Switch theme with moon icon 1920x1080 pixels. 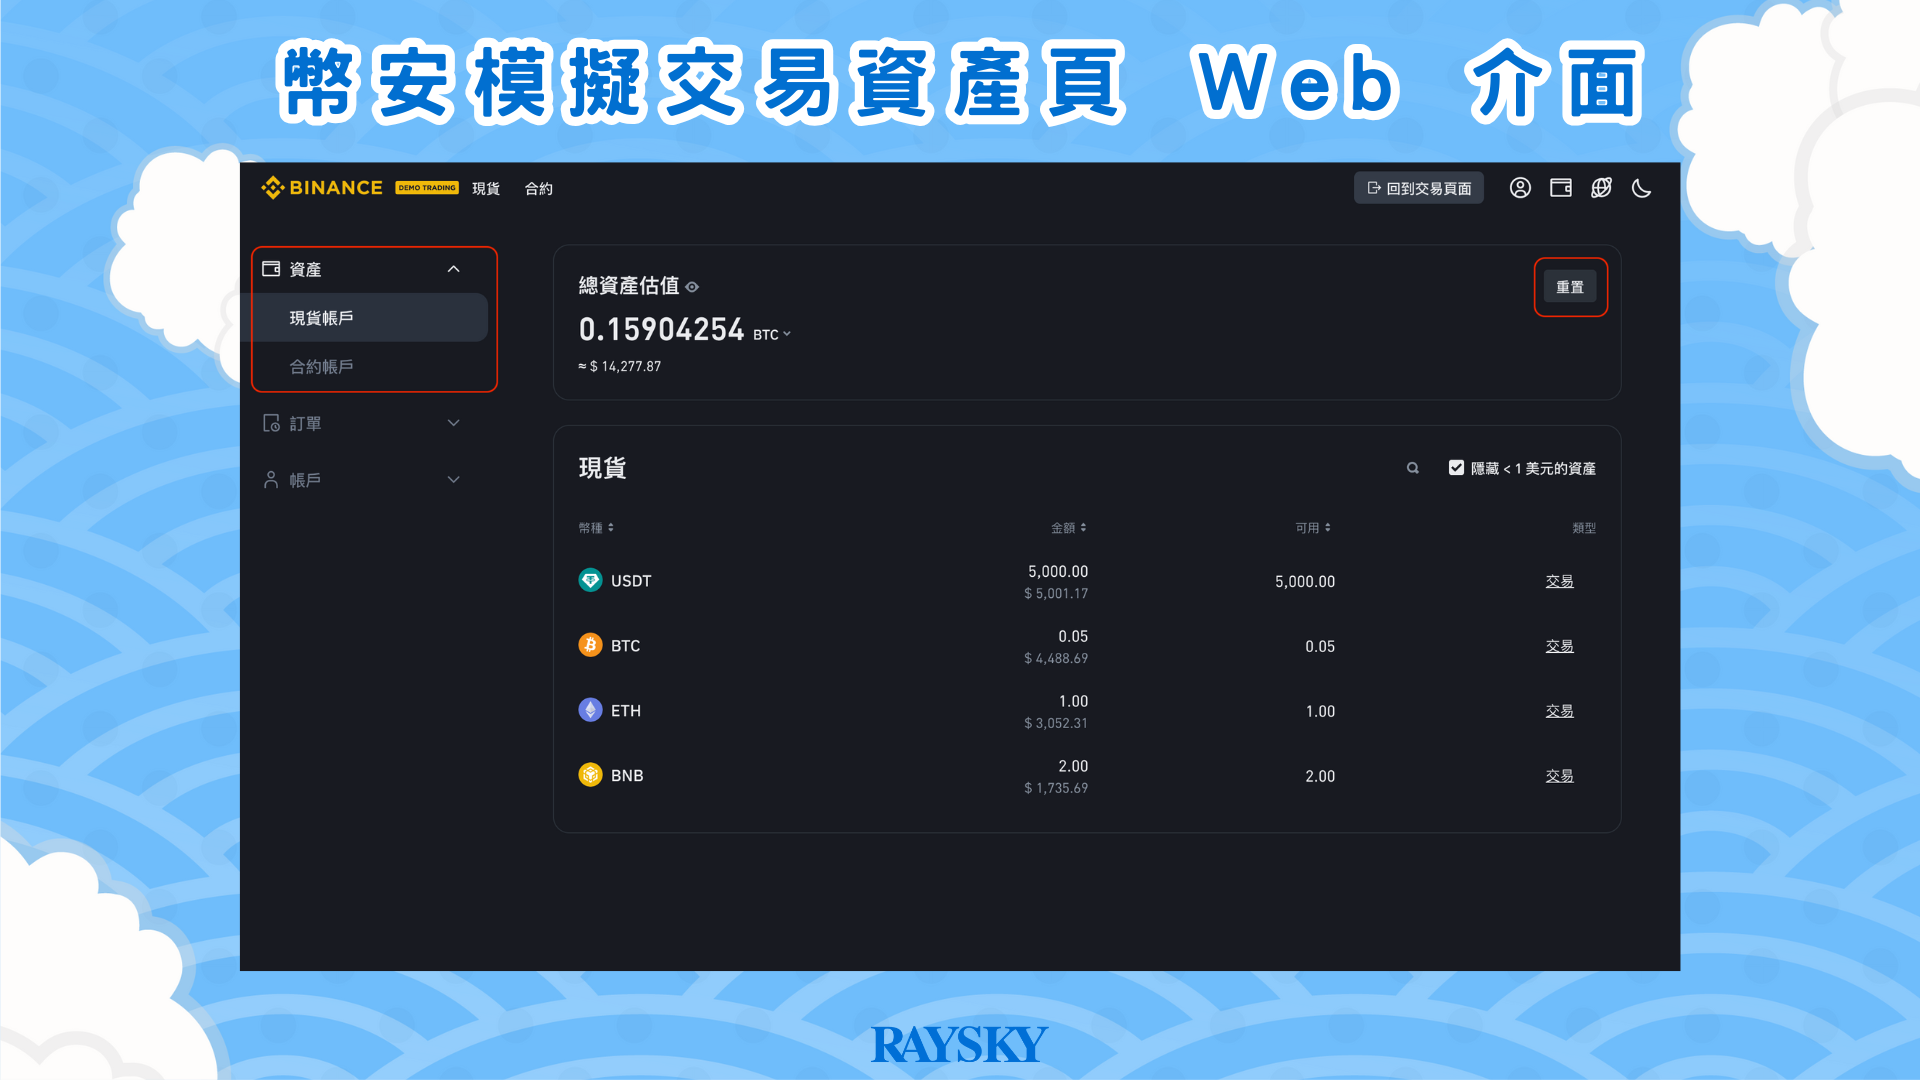(x=1641, y=188)
